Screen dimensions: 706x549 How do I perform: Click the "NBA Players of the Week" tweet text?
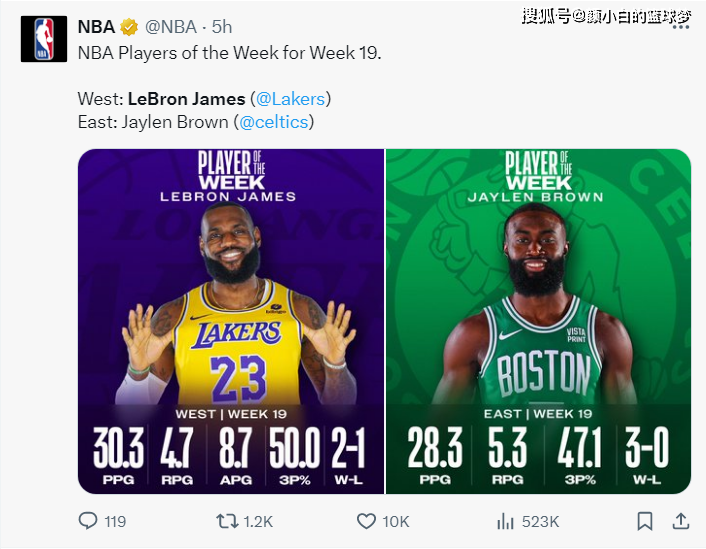click(230, 52)
